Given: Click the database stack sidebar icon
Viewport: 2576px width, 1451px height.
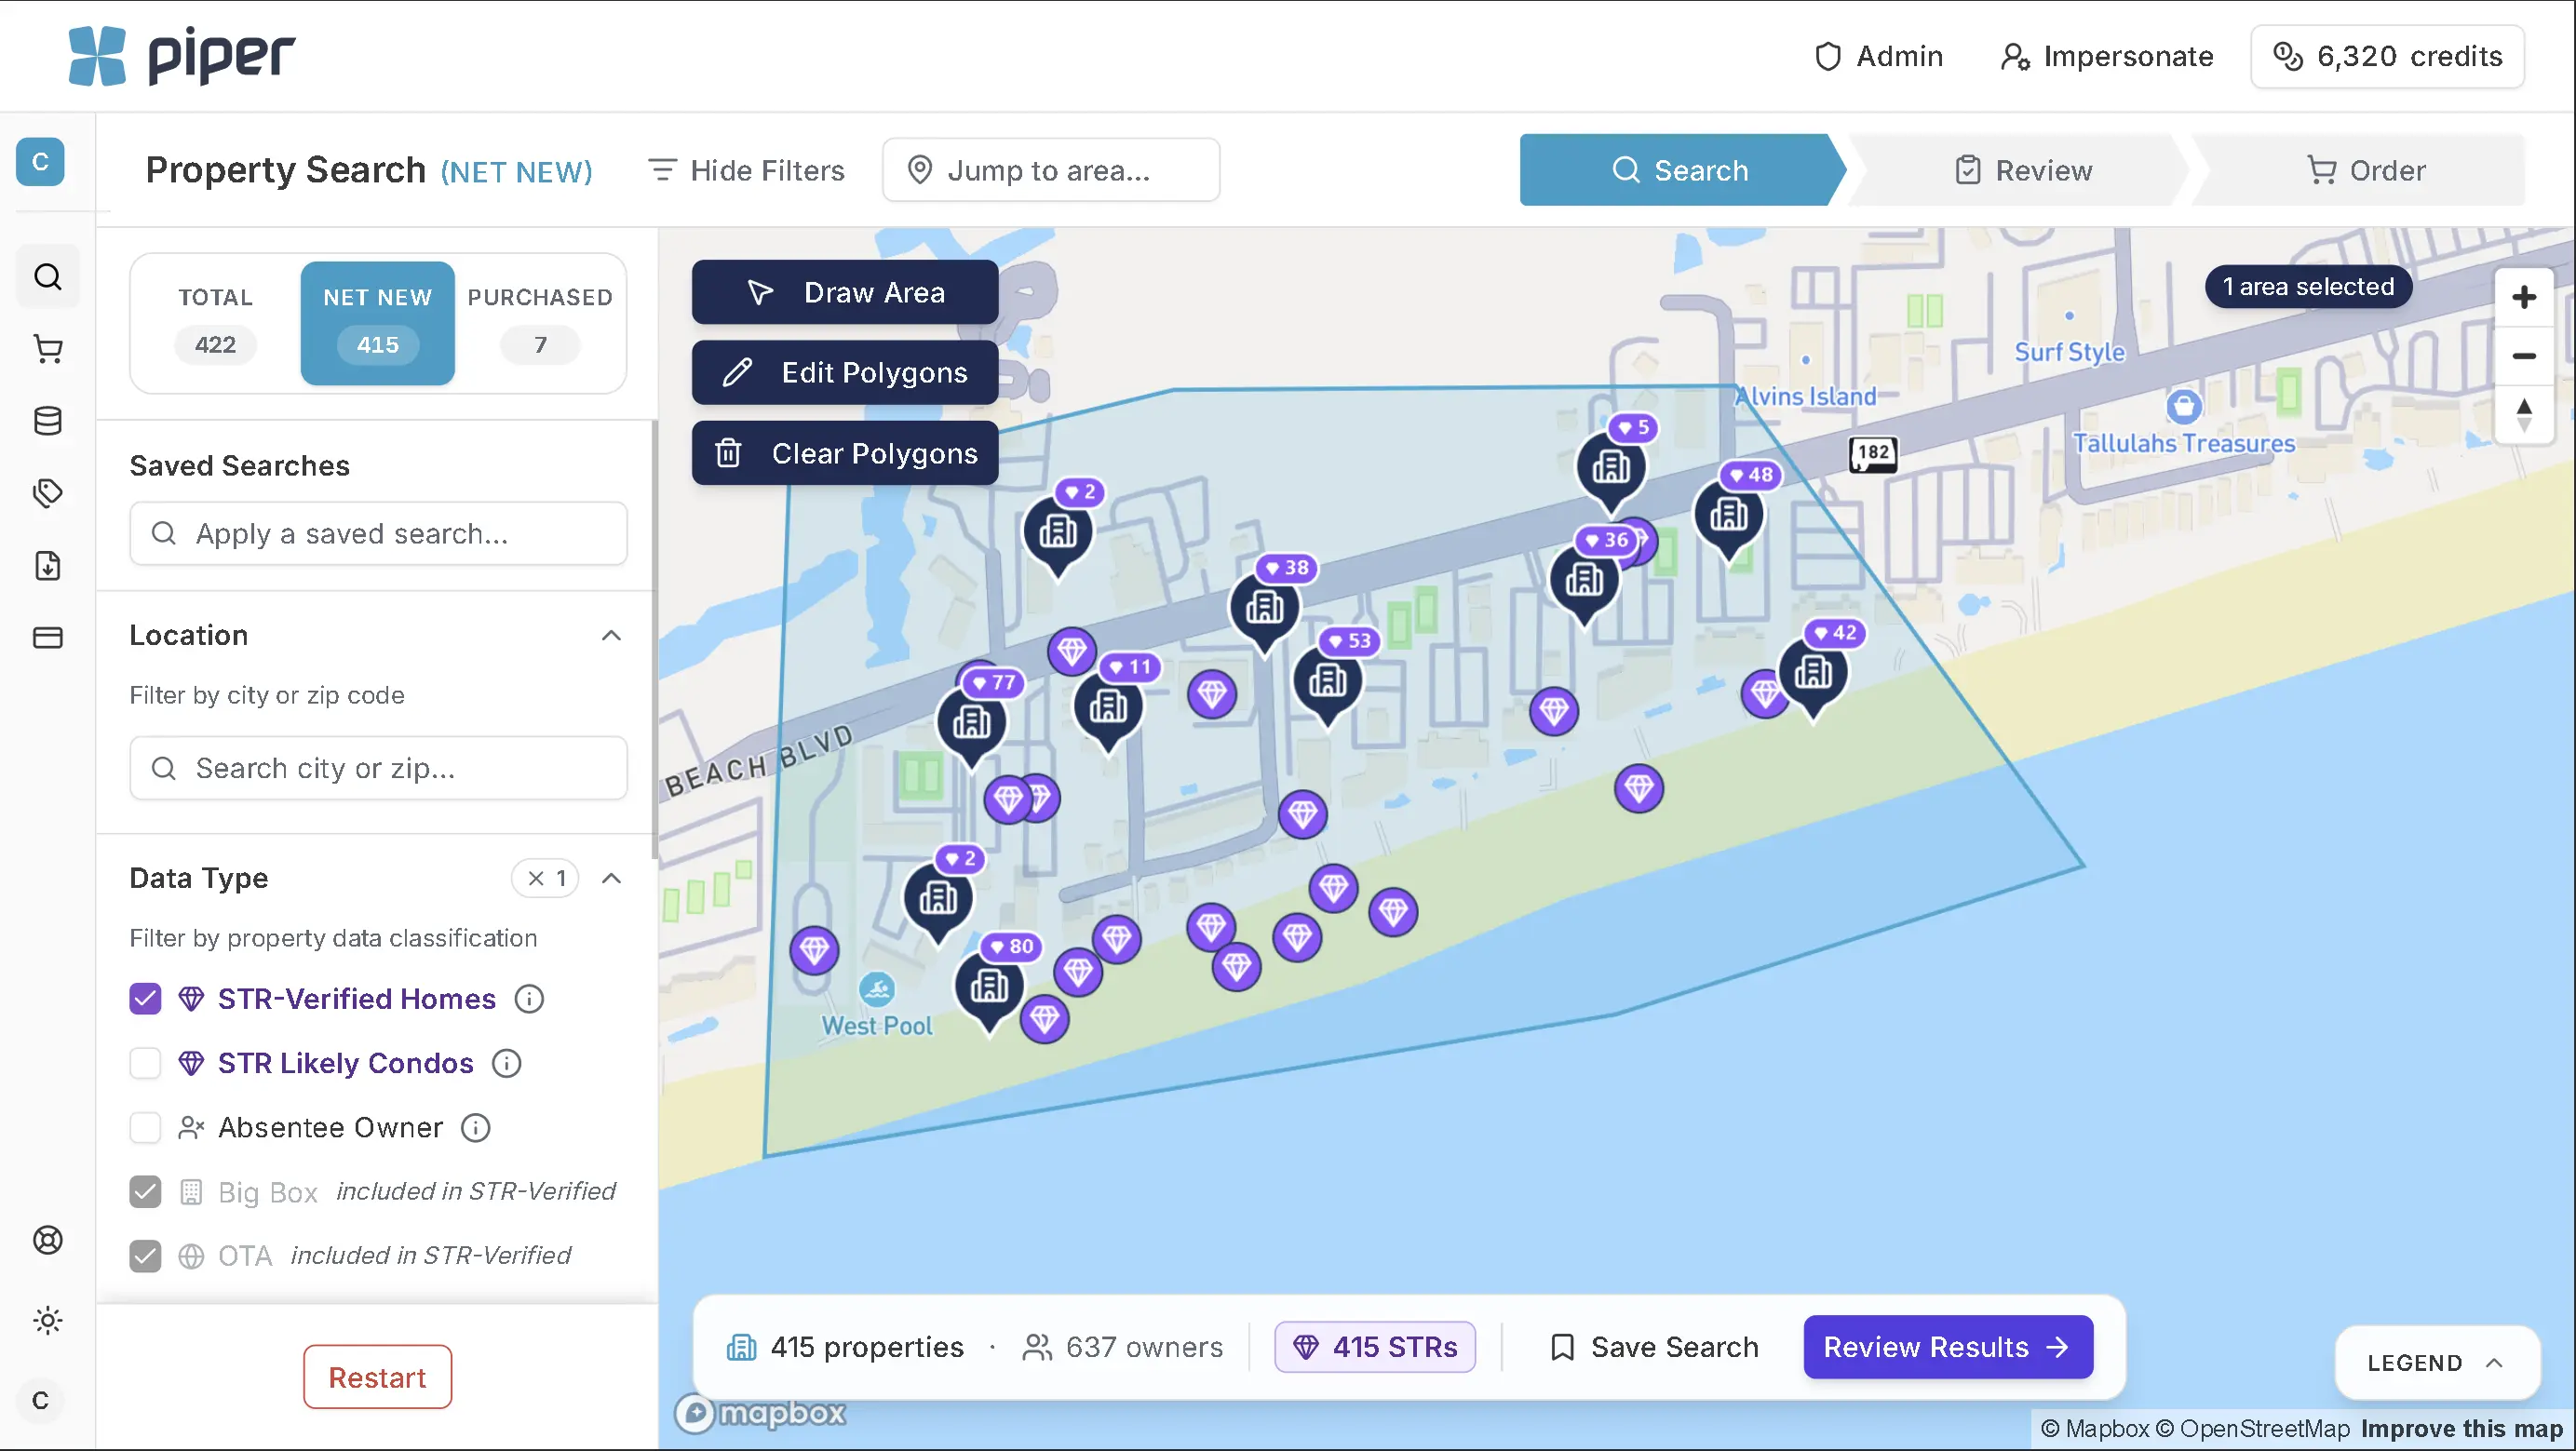Looking at the screenshot, I should pyautogui.click(x=48, y=421).
